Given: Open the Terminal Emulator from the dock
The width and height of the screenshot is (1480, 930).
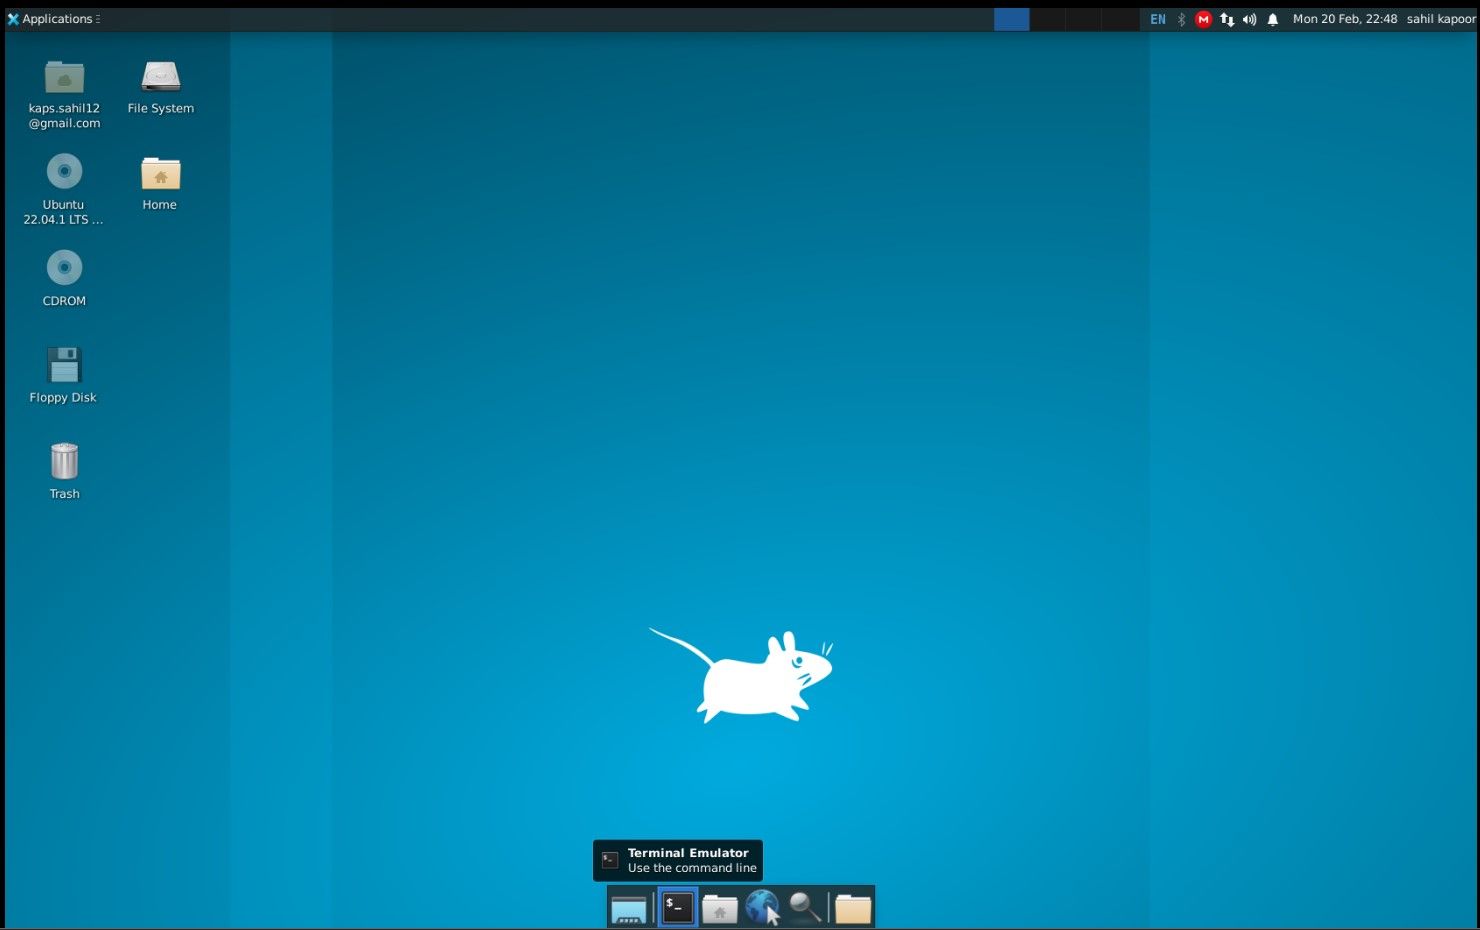Looking at the screenshot, I should click(x=676, y=907).
